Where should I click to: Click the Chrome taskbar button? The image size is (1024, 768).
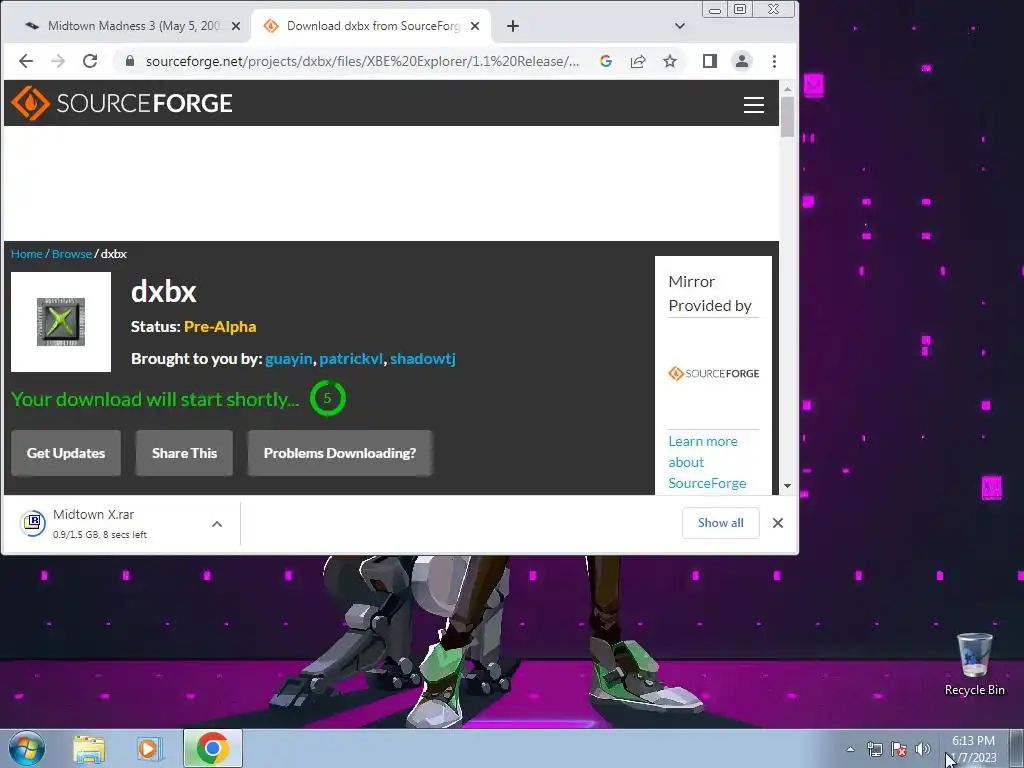coord(212,748)
